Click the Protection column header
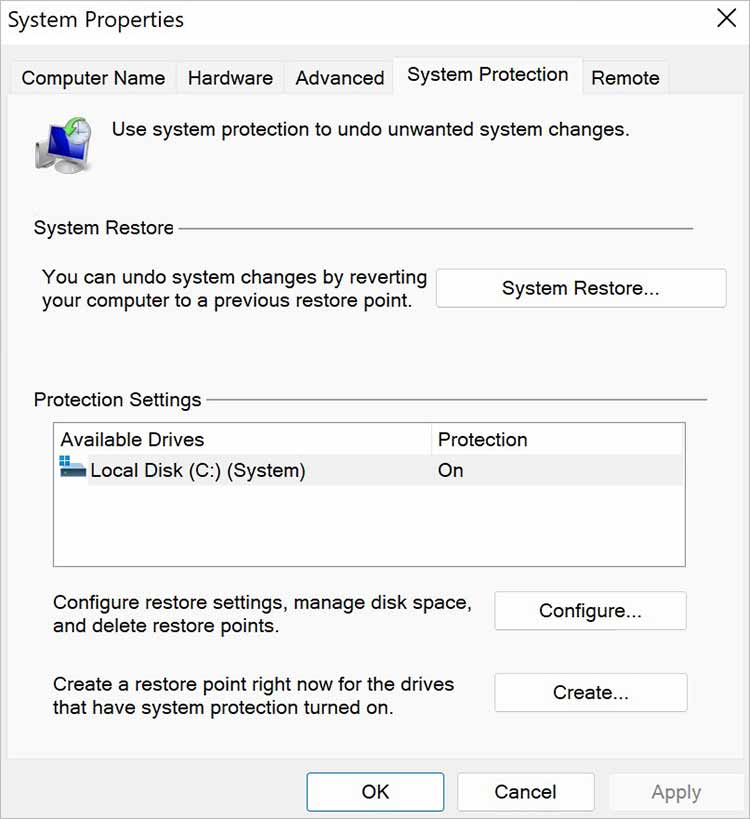This screenshot has height=819, width=750. [482, 440]
